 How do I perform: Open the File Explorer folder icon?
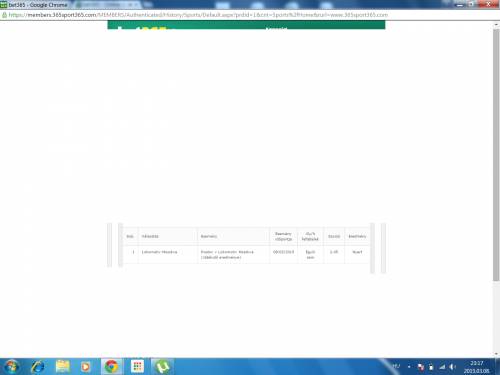tap(62, 367)
